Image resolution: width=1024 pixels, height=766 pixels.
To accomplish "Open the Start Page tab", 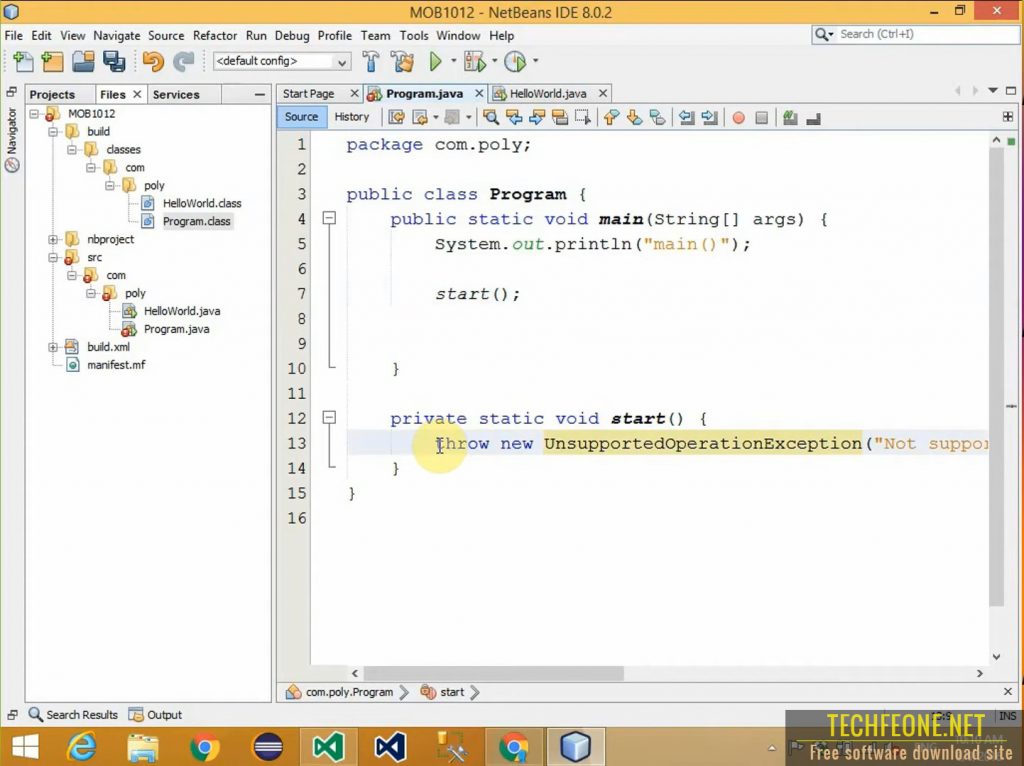I will point(308,94).
